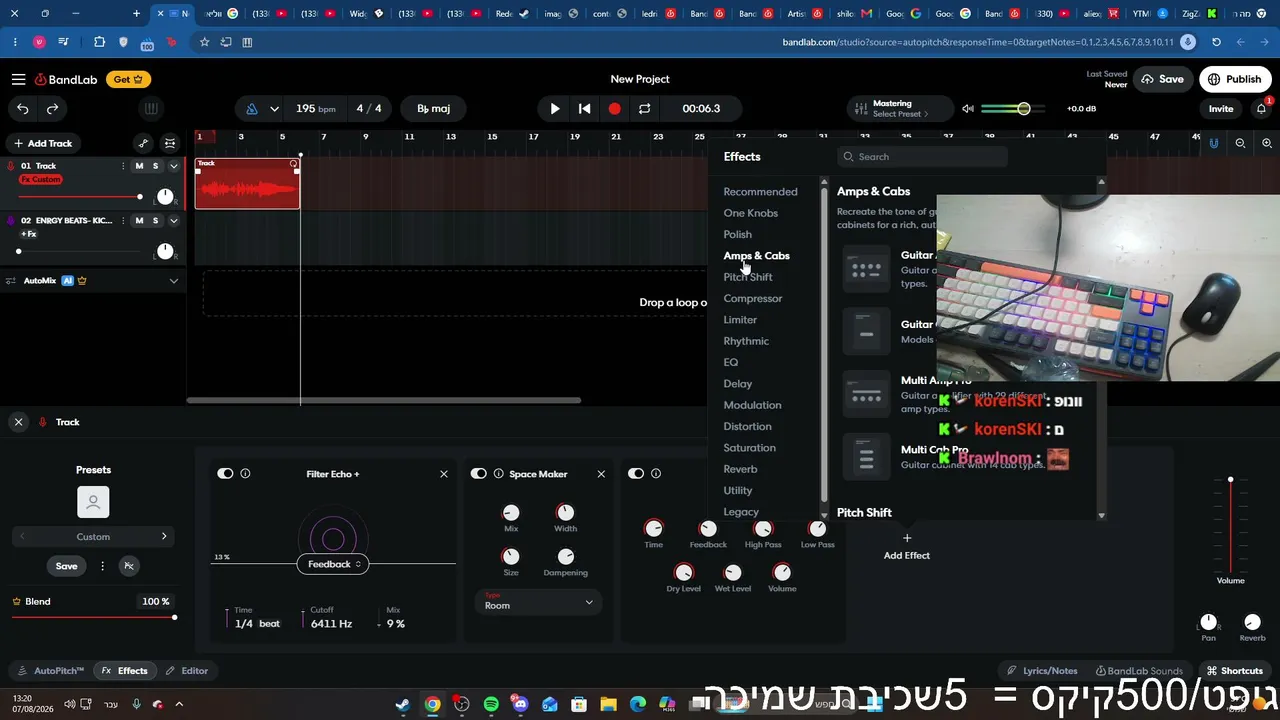This screenshot has height=720, width=1280.
Task: Publish the project
Action: (1234, 79)
